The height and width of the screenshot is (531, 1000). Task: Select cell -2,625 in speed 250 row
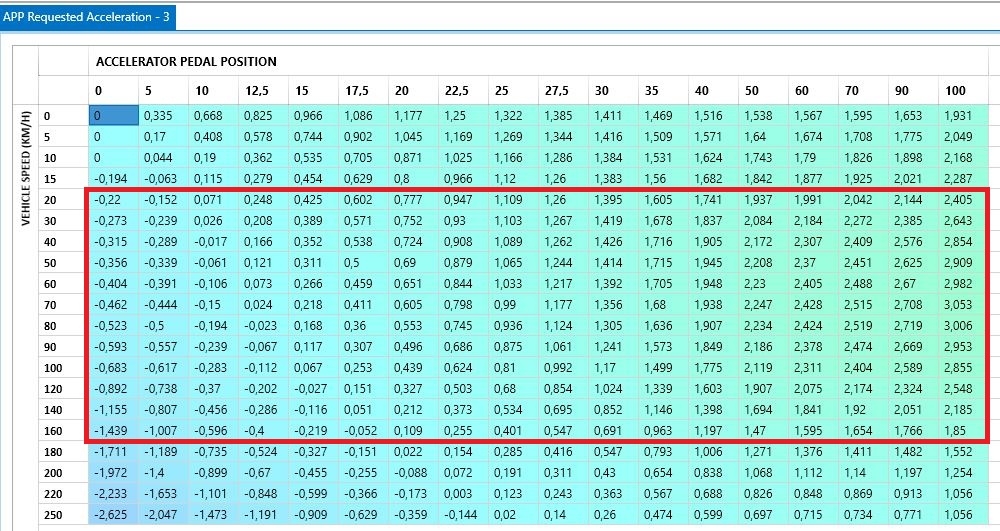coord(114,515)
